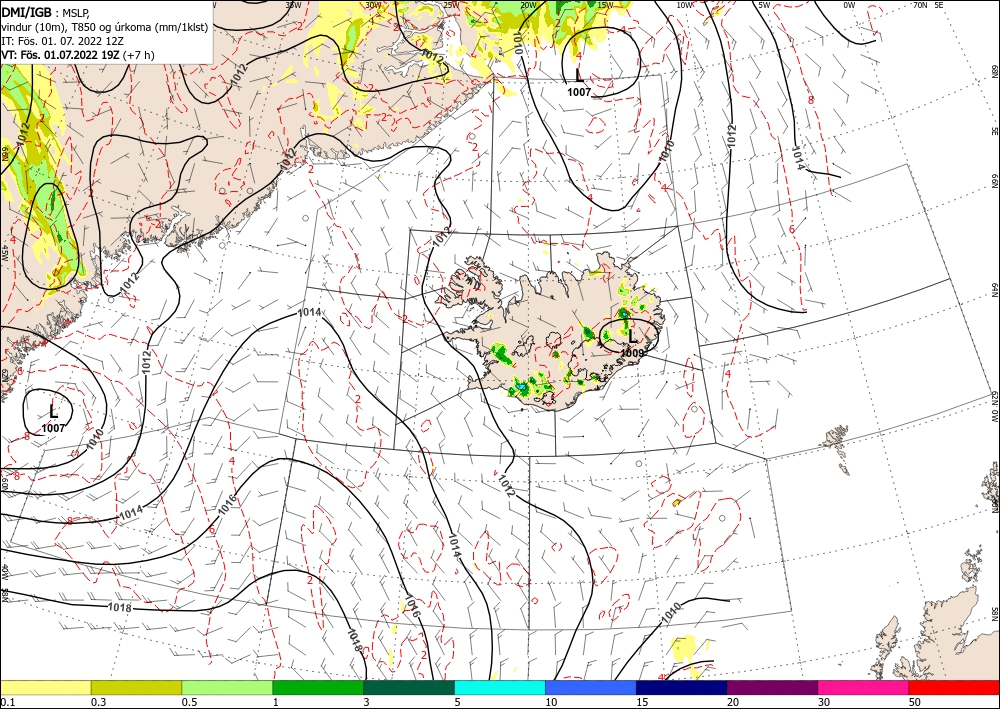
Task: Pick the cyan 5 to 10 legend swatch
Action: (x=500, y=687)
